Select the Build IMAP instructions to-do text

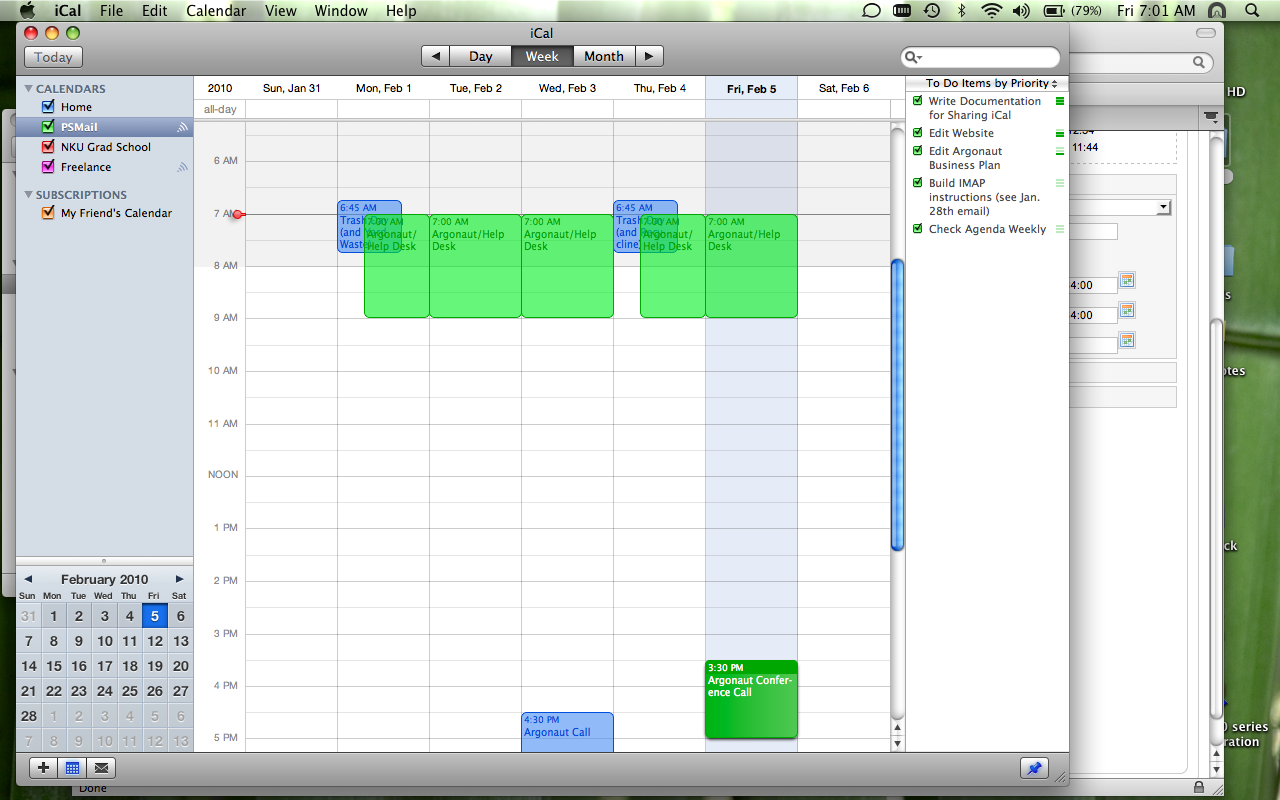pos(984,197)
